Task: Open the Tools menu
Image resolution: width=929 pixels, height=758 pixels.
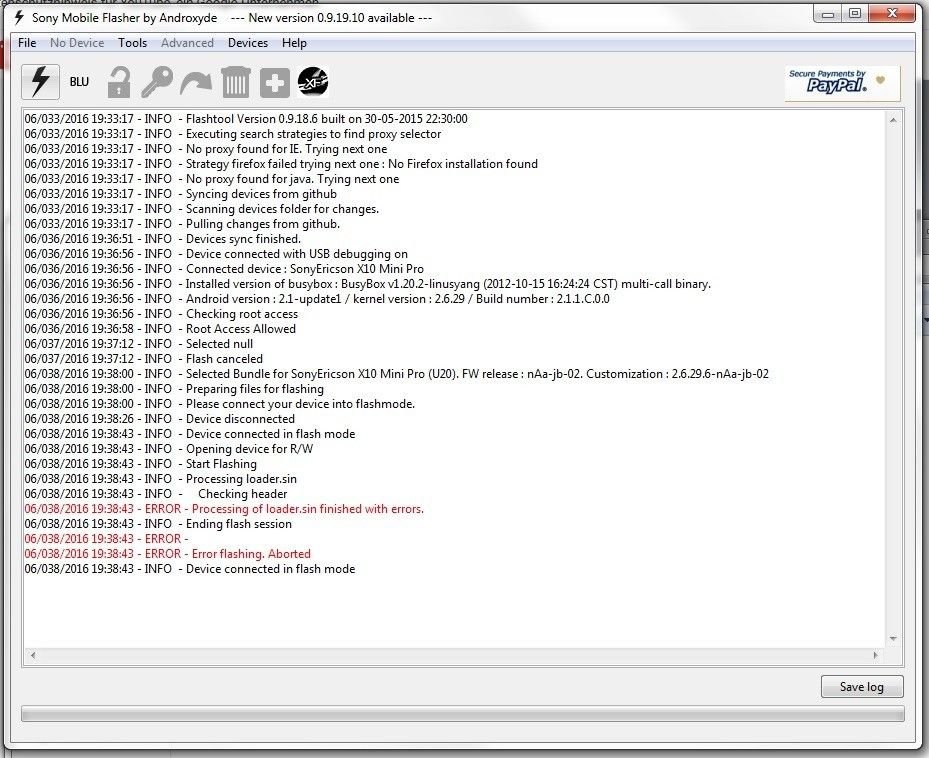Action: (x=132, y=43)
